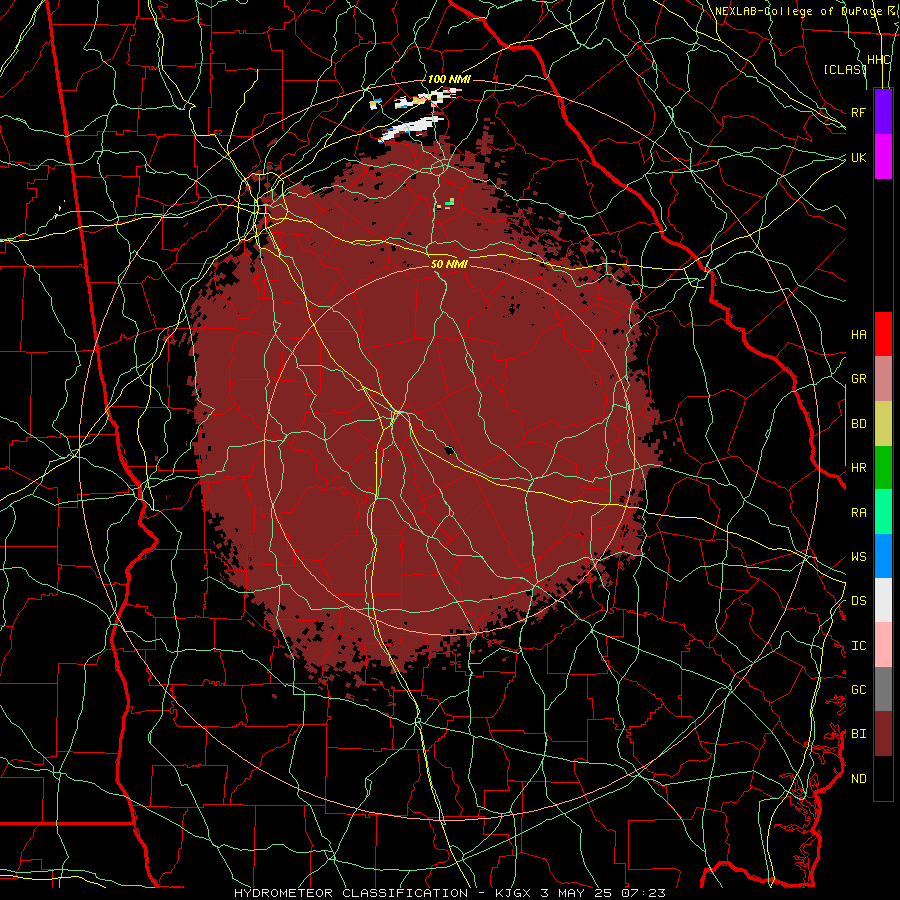Click the WS legend label
Image resolution: width=900 pixels, height=900 pixels.
858,557
